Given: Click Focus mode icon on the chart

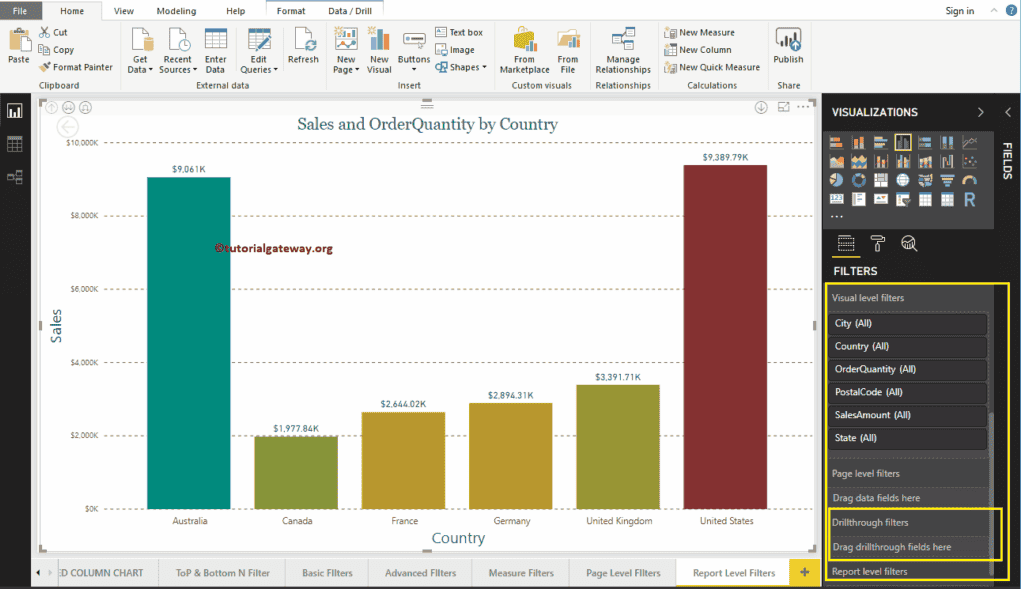Looking at the screenshot, I should pos(784,107).
